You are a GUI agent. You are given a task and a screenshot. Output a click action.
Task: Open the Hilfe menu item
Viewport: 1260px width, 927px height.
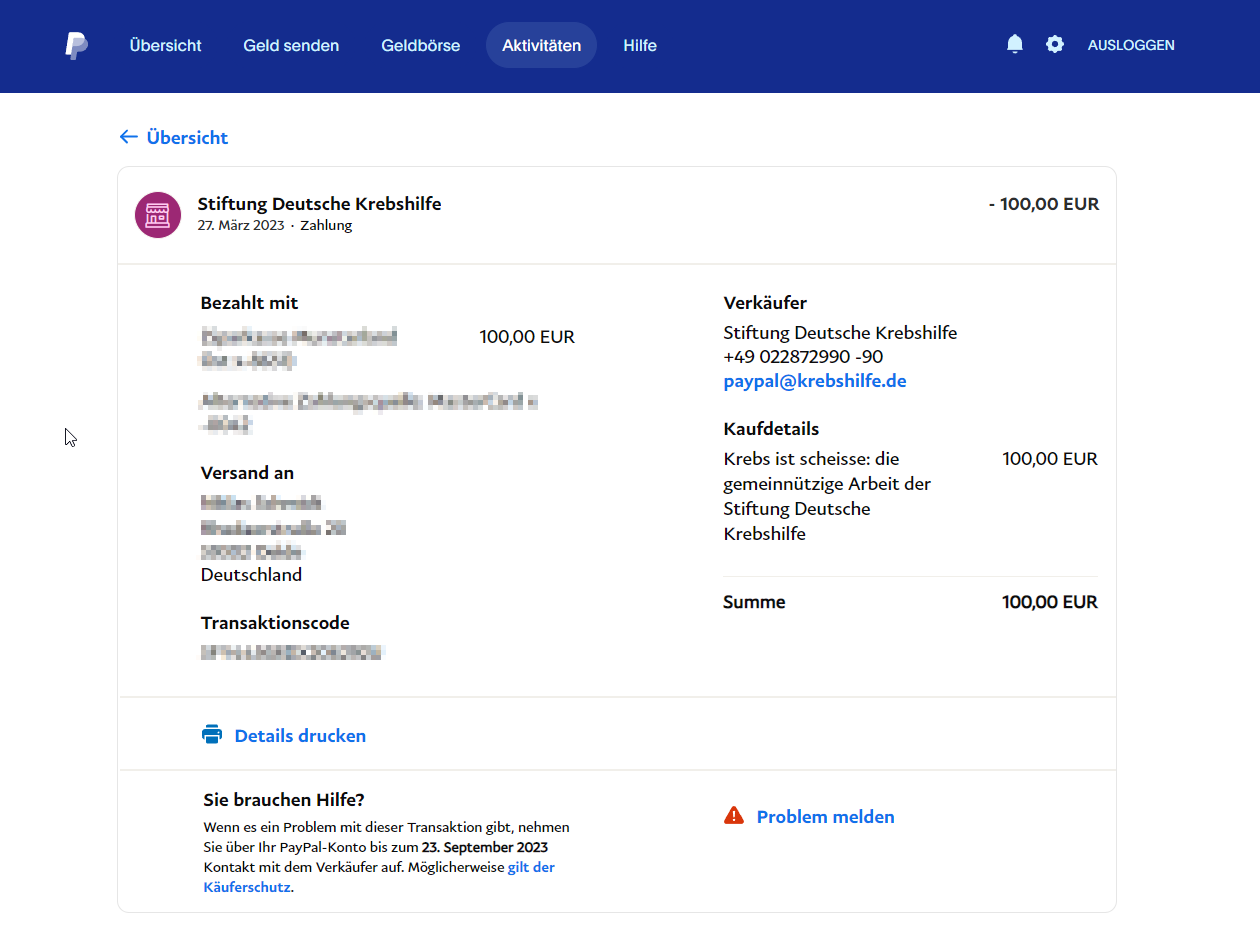point(640,46)
